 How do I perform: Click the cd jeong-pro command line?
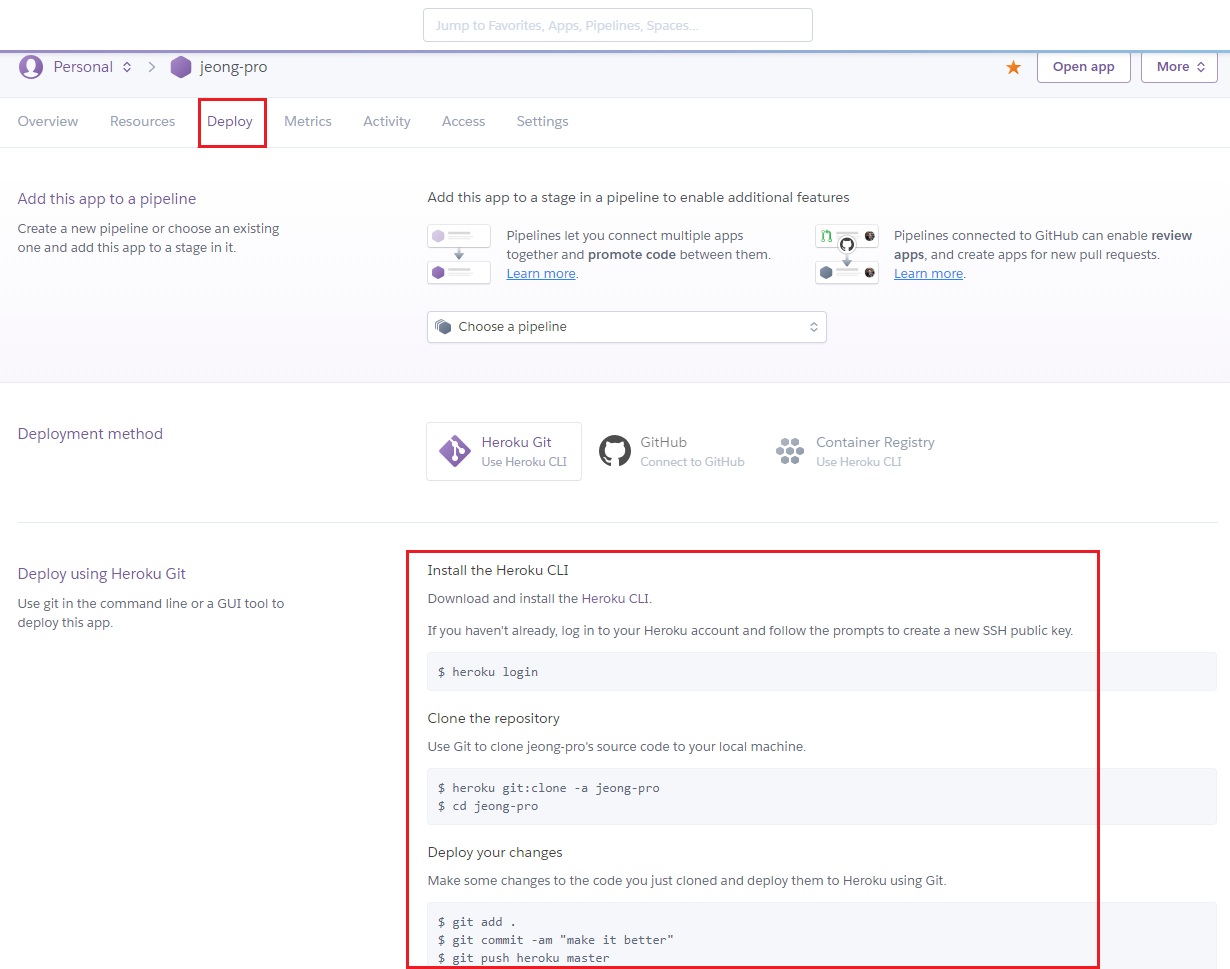(488, 806)
